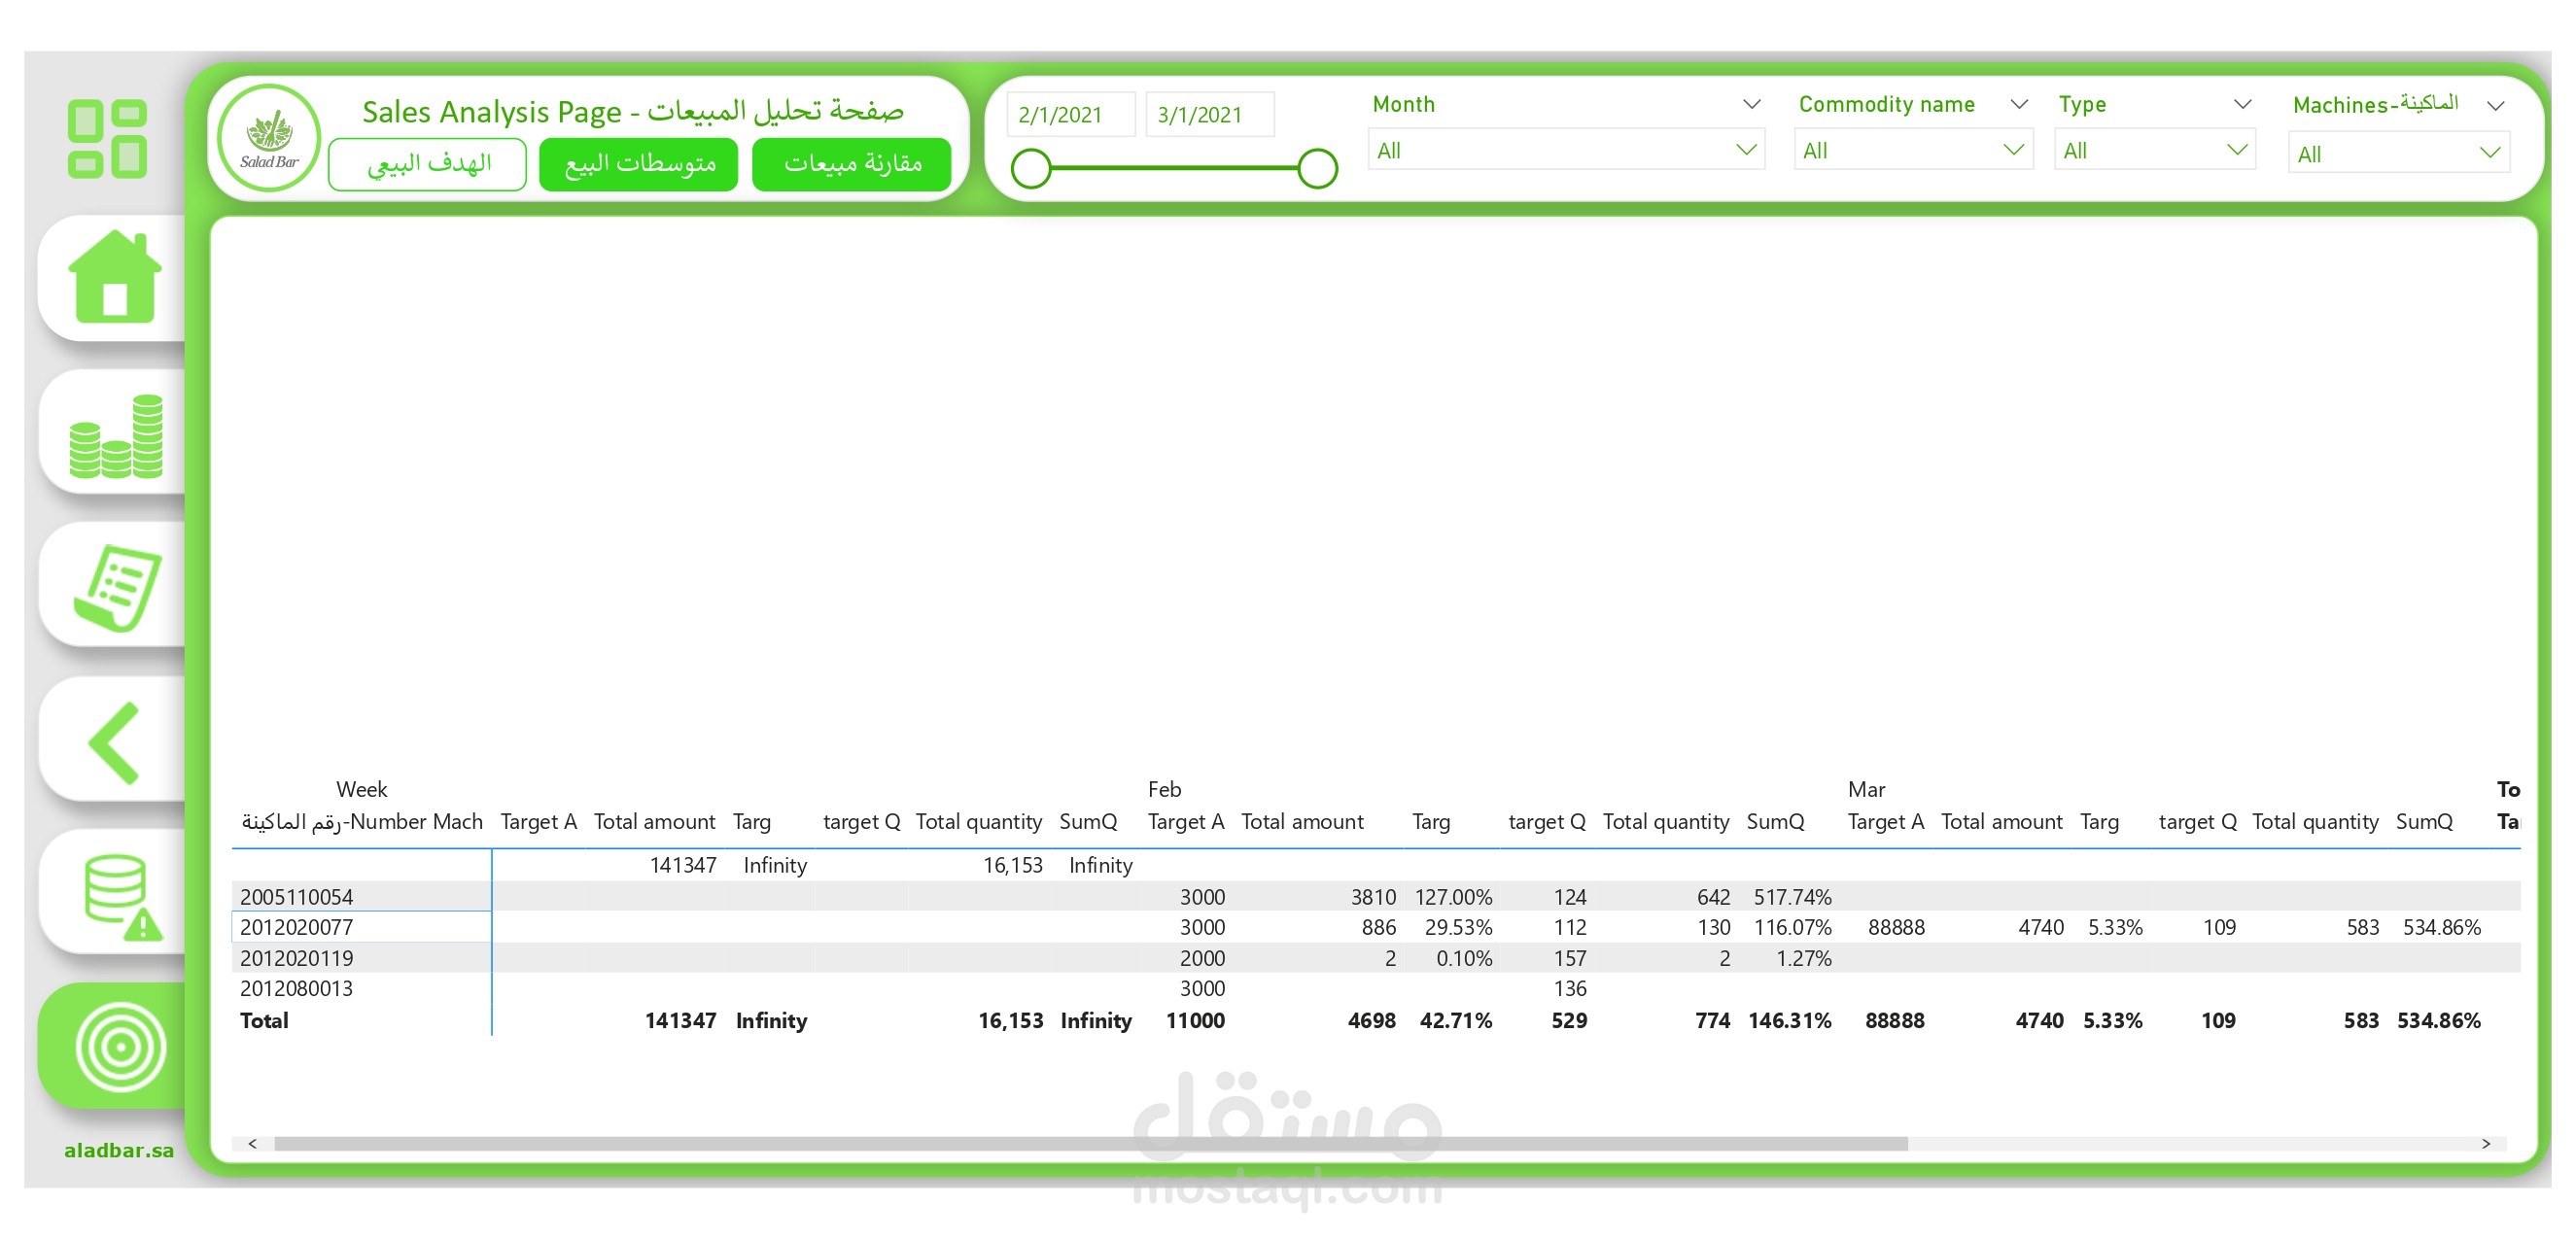Open the coin stacks sales icon
2576x1239 pixels.
pyautogui.click(x=116, y=436)
